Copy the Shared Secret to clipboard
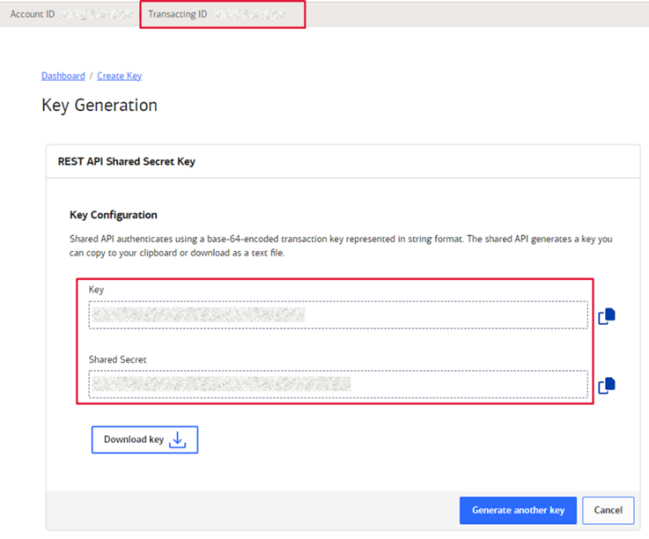Image resolution: width=649 pixels, height=539 pixels. pyautogui.click(x=606, y=385)
